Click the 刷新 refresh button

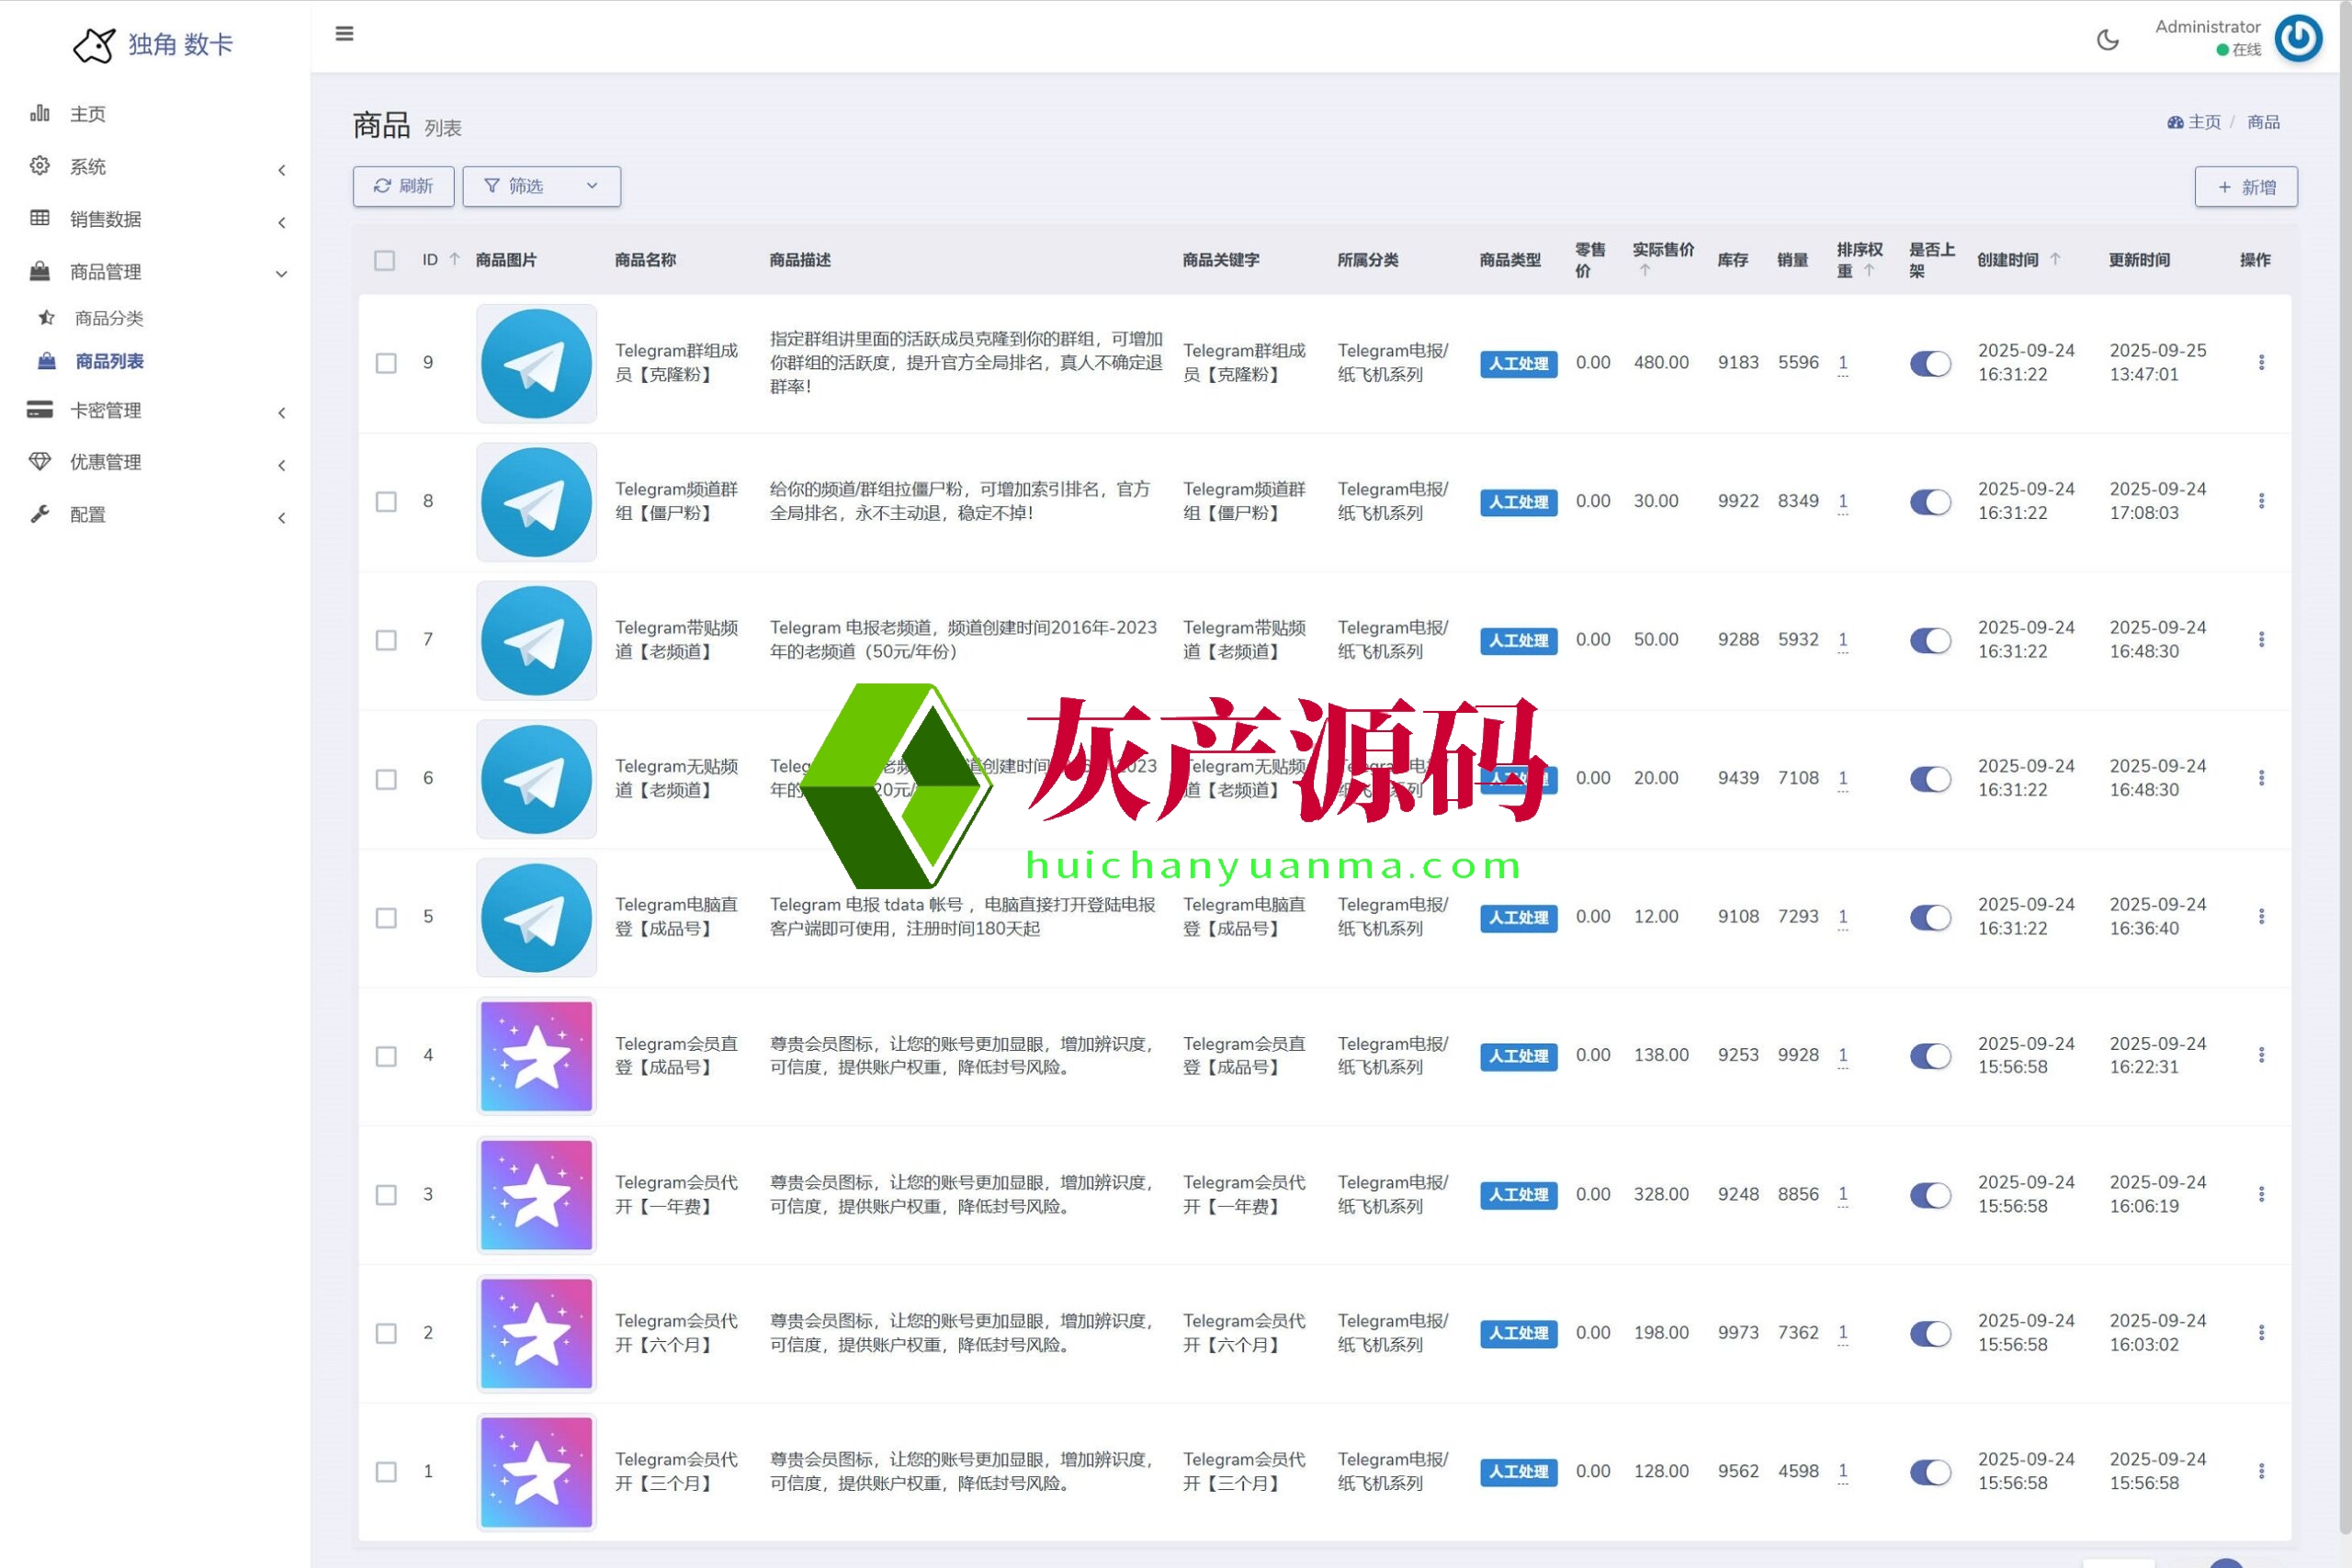point(403,187)
